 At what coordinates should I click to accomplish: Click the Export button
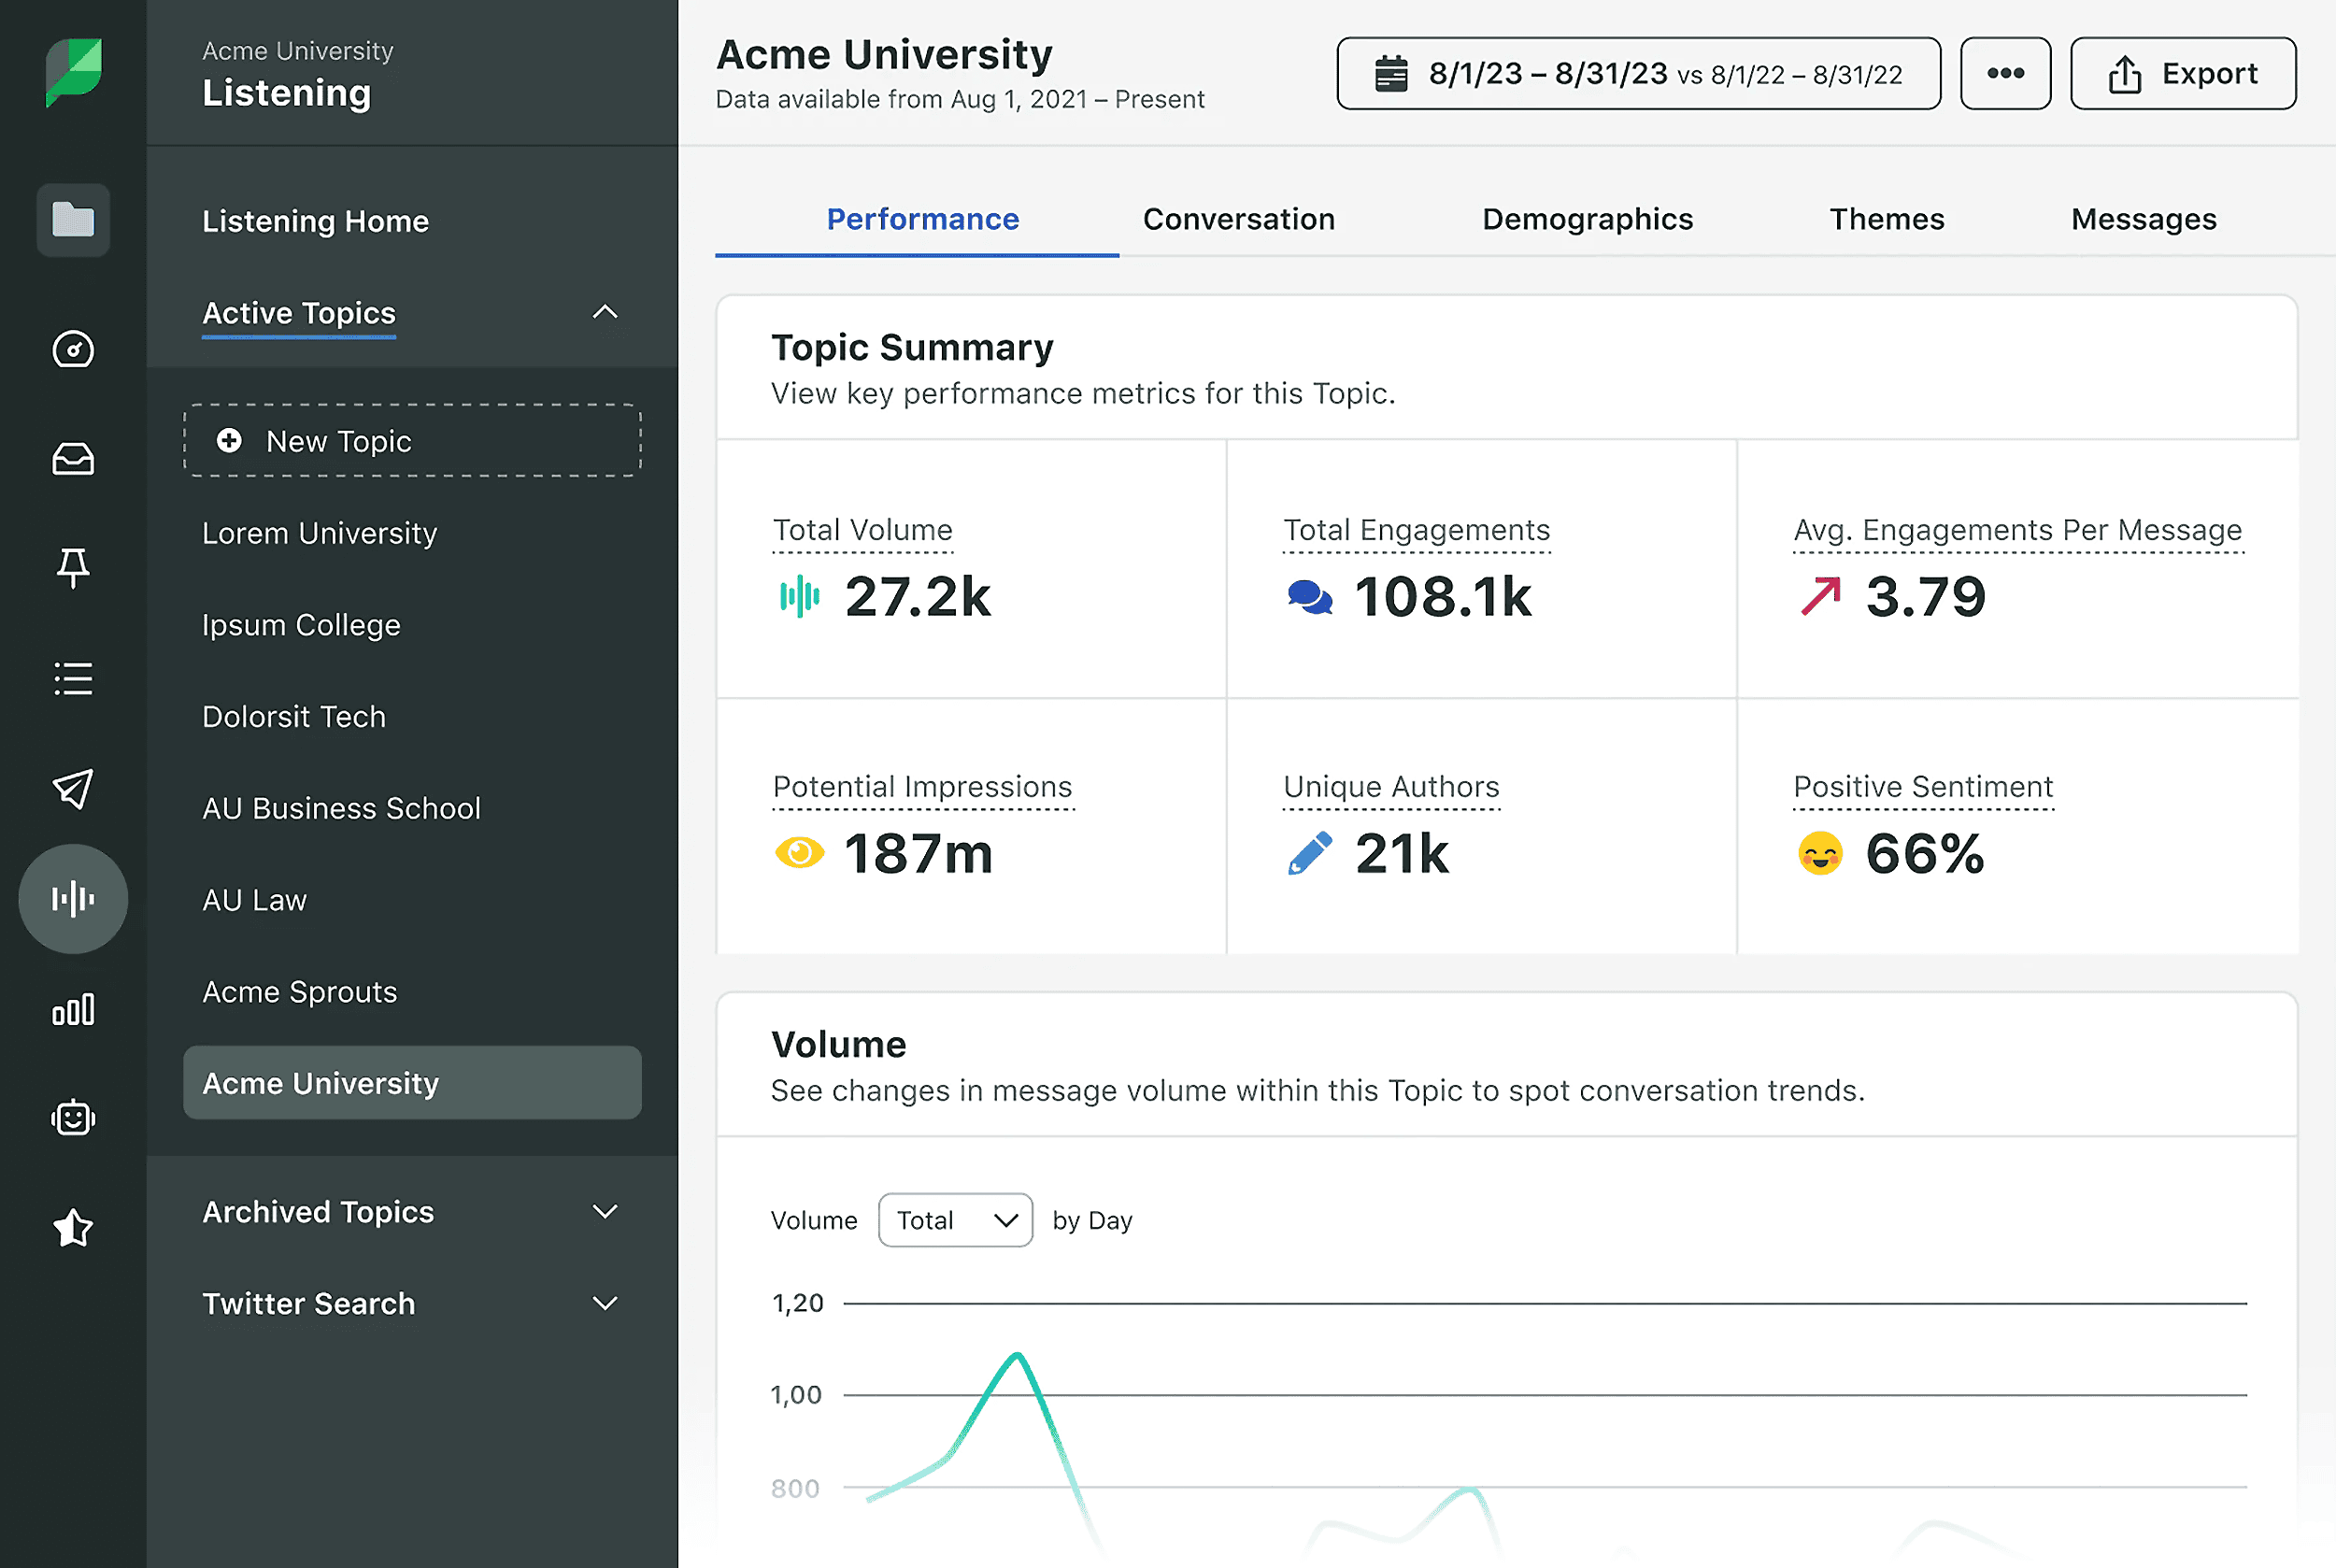2182,74
